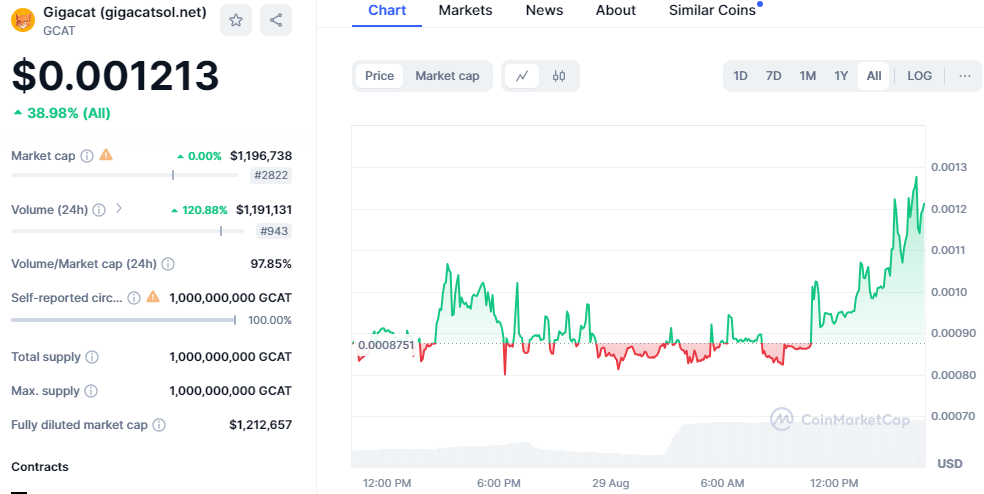Click the Self-reported circ... label
The width and height of the screenshot is (984, 494).
pos(67,298)
